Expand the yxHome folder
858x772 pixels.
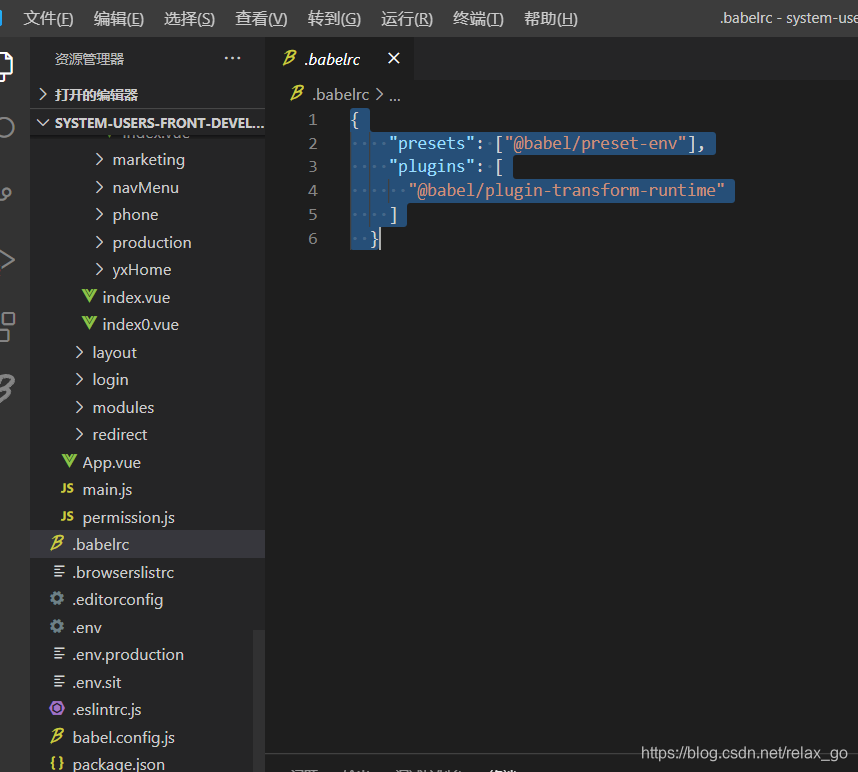pos(99,269)
